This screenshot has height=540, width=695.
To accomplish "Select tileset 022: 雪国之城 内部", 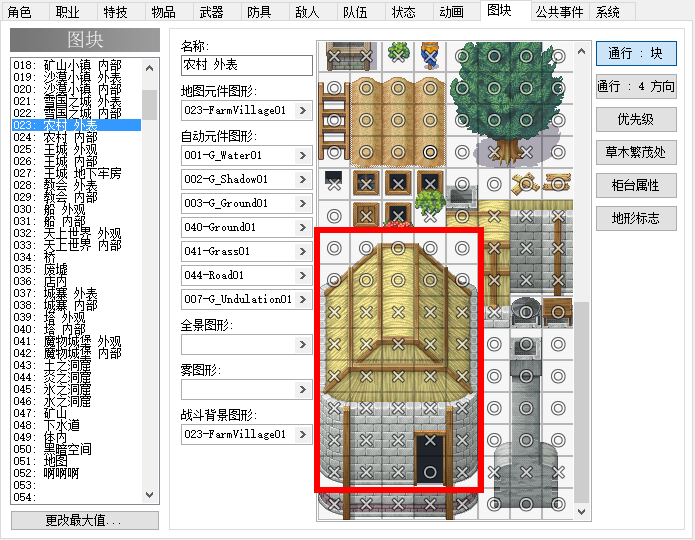I will tap(76, 113).
